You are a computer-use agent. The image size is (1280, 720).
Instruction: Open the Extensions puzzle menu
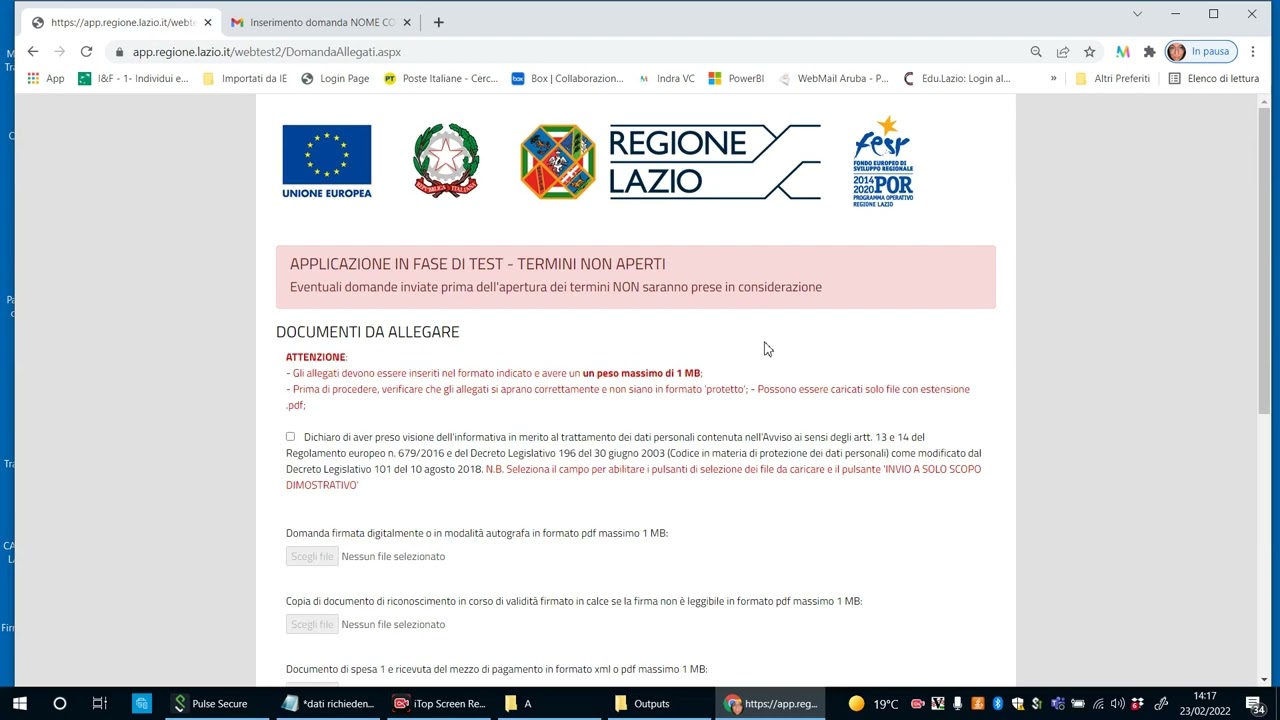tap(1149, 51)
